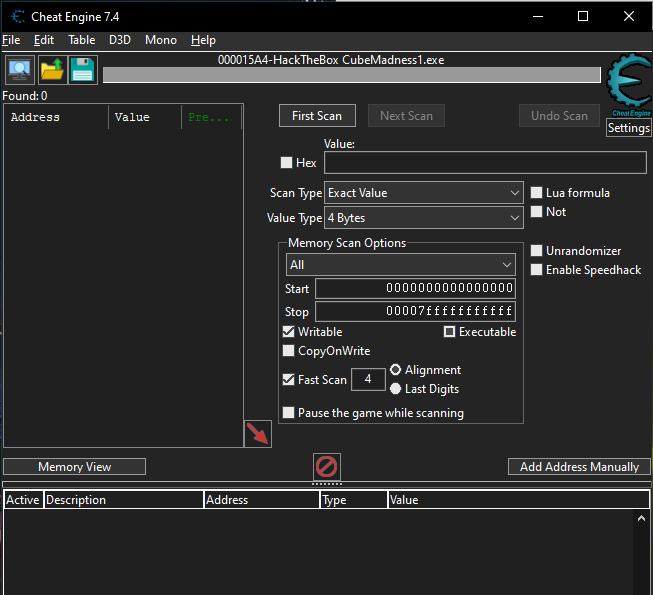Screen dimensions: 653x595
Task: Select the Last Digits radio button
Action: click(396, 389)
